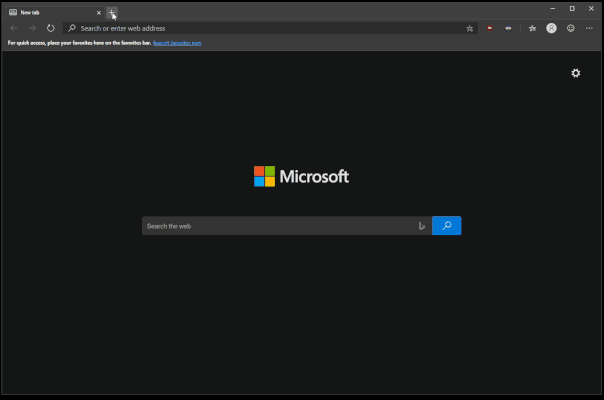Focus the 'Search or enter web address' bar
The height and width of the screenshot is (400, 604).
270,28
